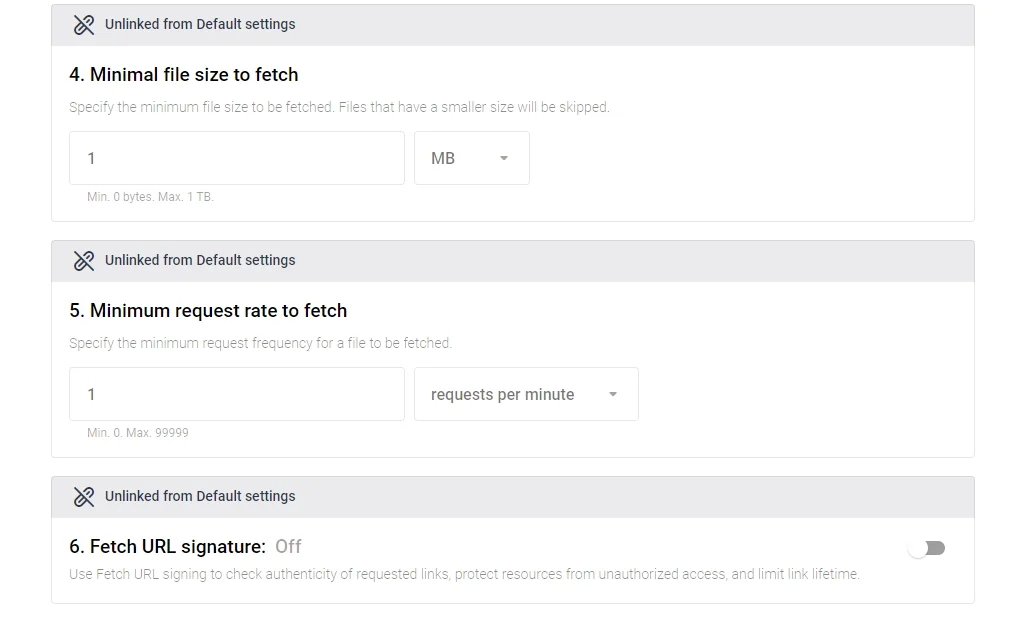Click 'Unlinked from Default settings' above URL signature
The image size is (1036, 628).
[200, 496]
